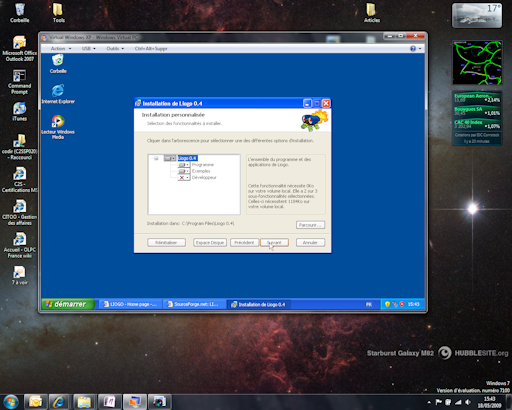
Task: Click the installer title bar icon
Action: (138, 103)
